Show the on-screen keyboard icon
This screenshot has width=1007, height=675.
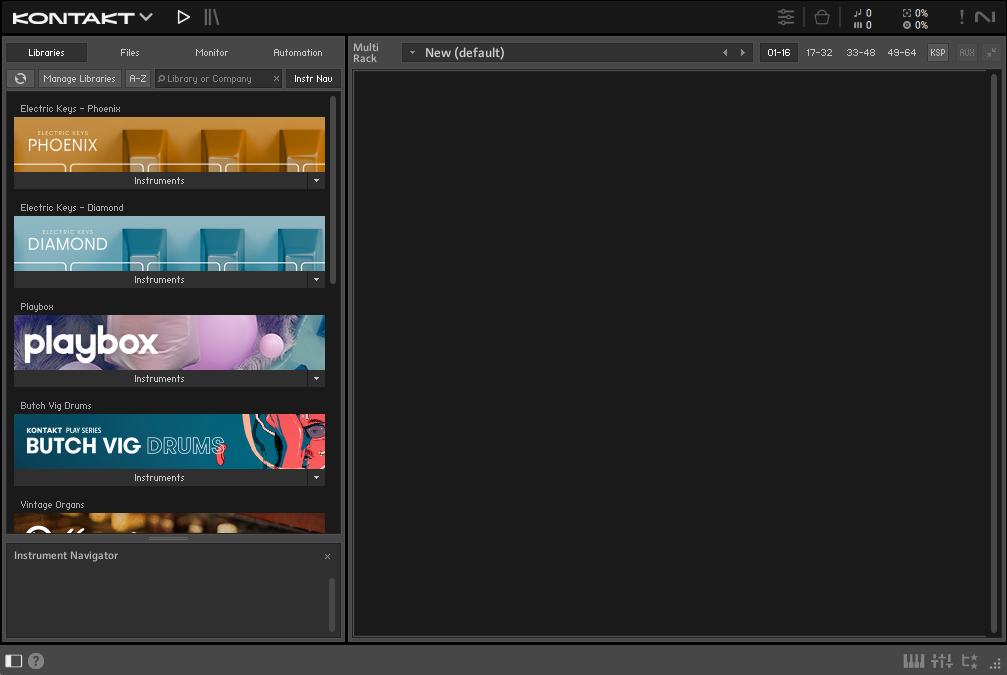(914, 660)
